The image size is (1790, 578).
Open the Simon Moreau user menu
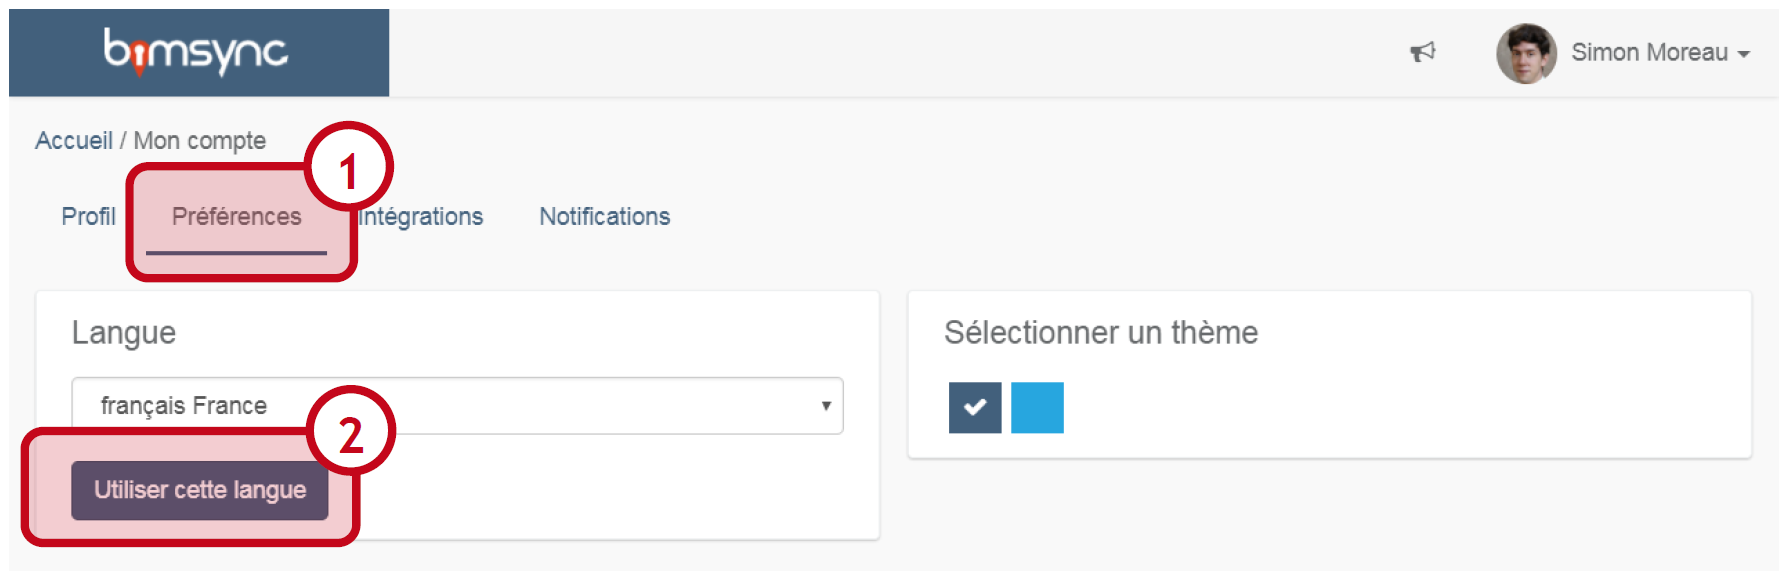point(1649,53)
